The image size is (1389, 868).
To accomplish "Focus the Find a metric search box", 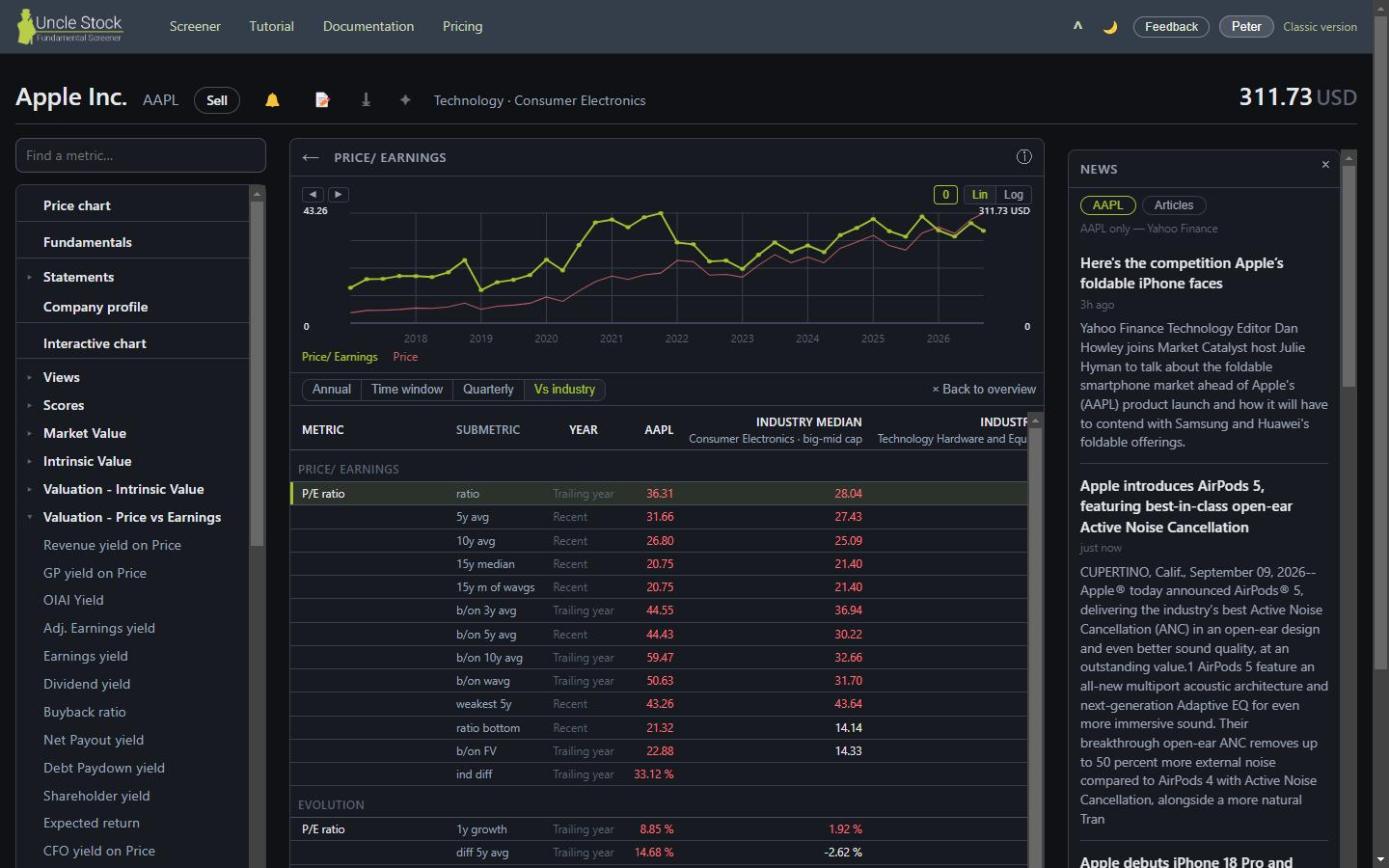I will tap(141, 155).
